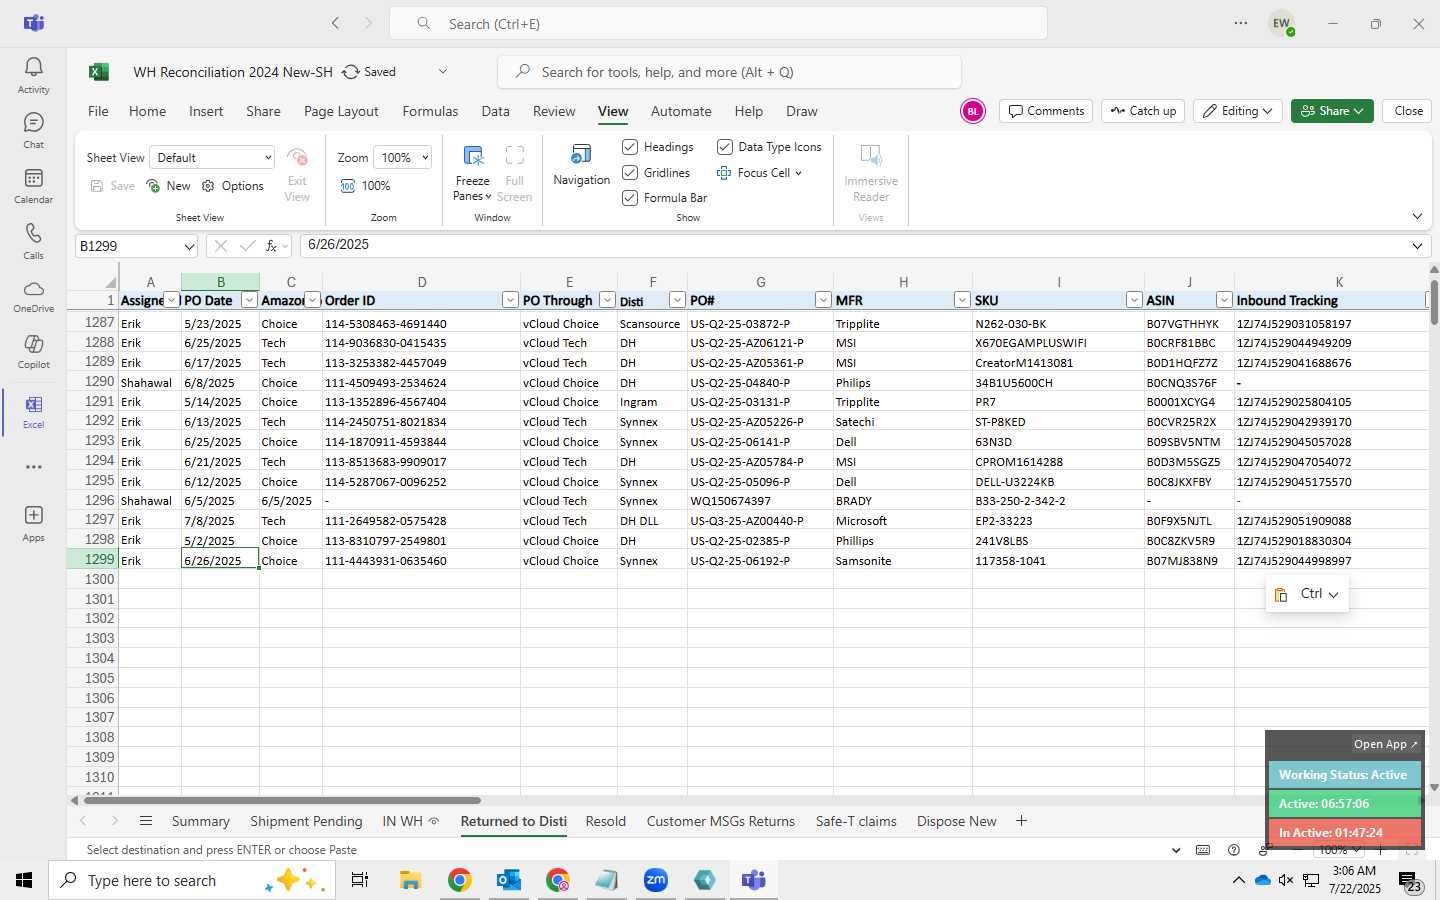Click the Excel search for tools box
Screen dimensions: 1440x900
(729, 72)
